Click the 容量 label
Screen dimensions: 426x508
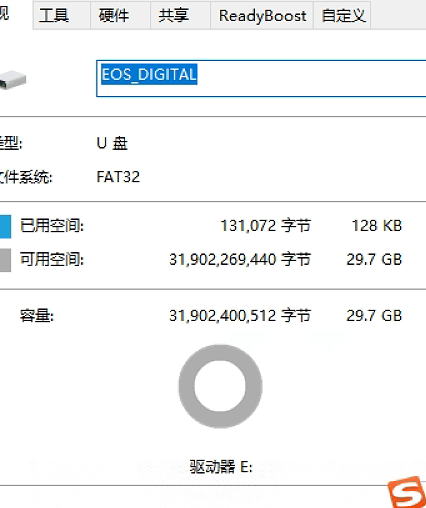point(37,315)
